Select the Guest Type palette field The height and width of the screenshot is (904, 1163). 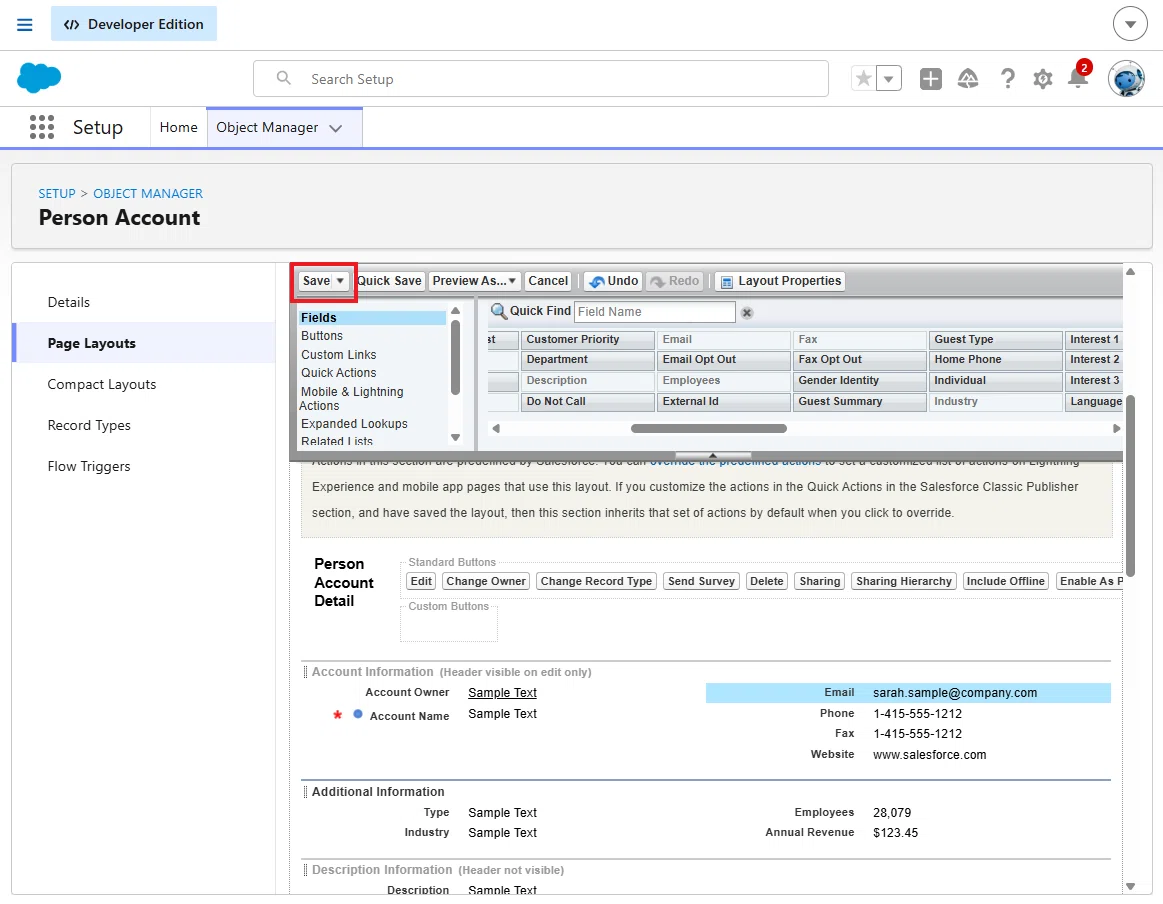click(x=995, y=340)
